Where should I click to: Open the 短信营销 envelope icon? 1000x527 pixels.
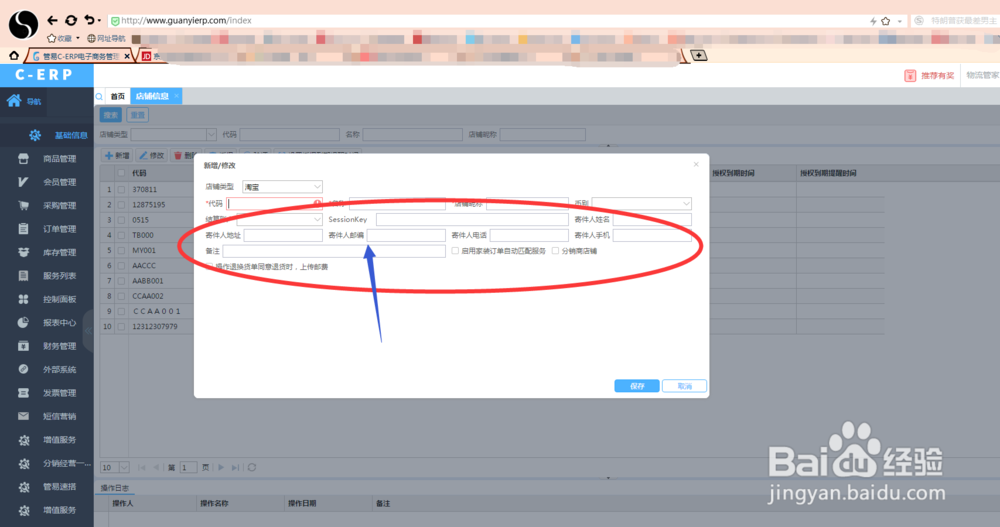(x=24, y=416)
